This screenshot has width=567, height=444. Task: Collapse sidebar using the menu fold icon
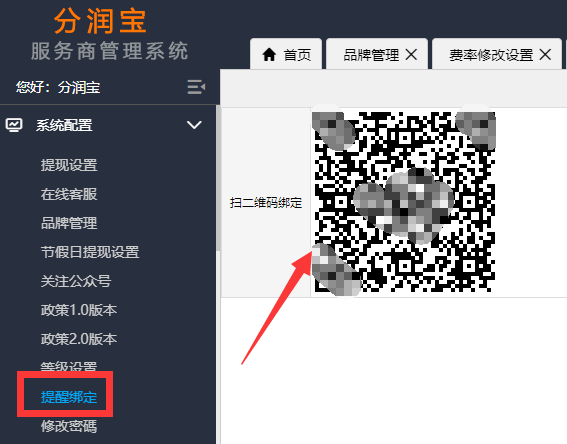[x=196, y=87]
